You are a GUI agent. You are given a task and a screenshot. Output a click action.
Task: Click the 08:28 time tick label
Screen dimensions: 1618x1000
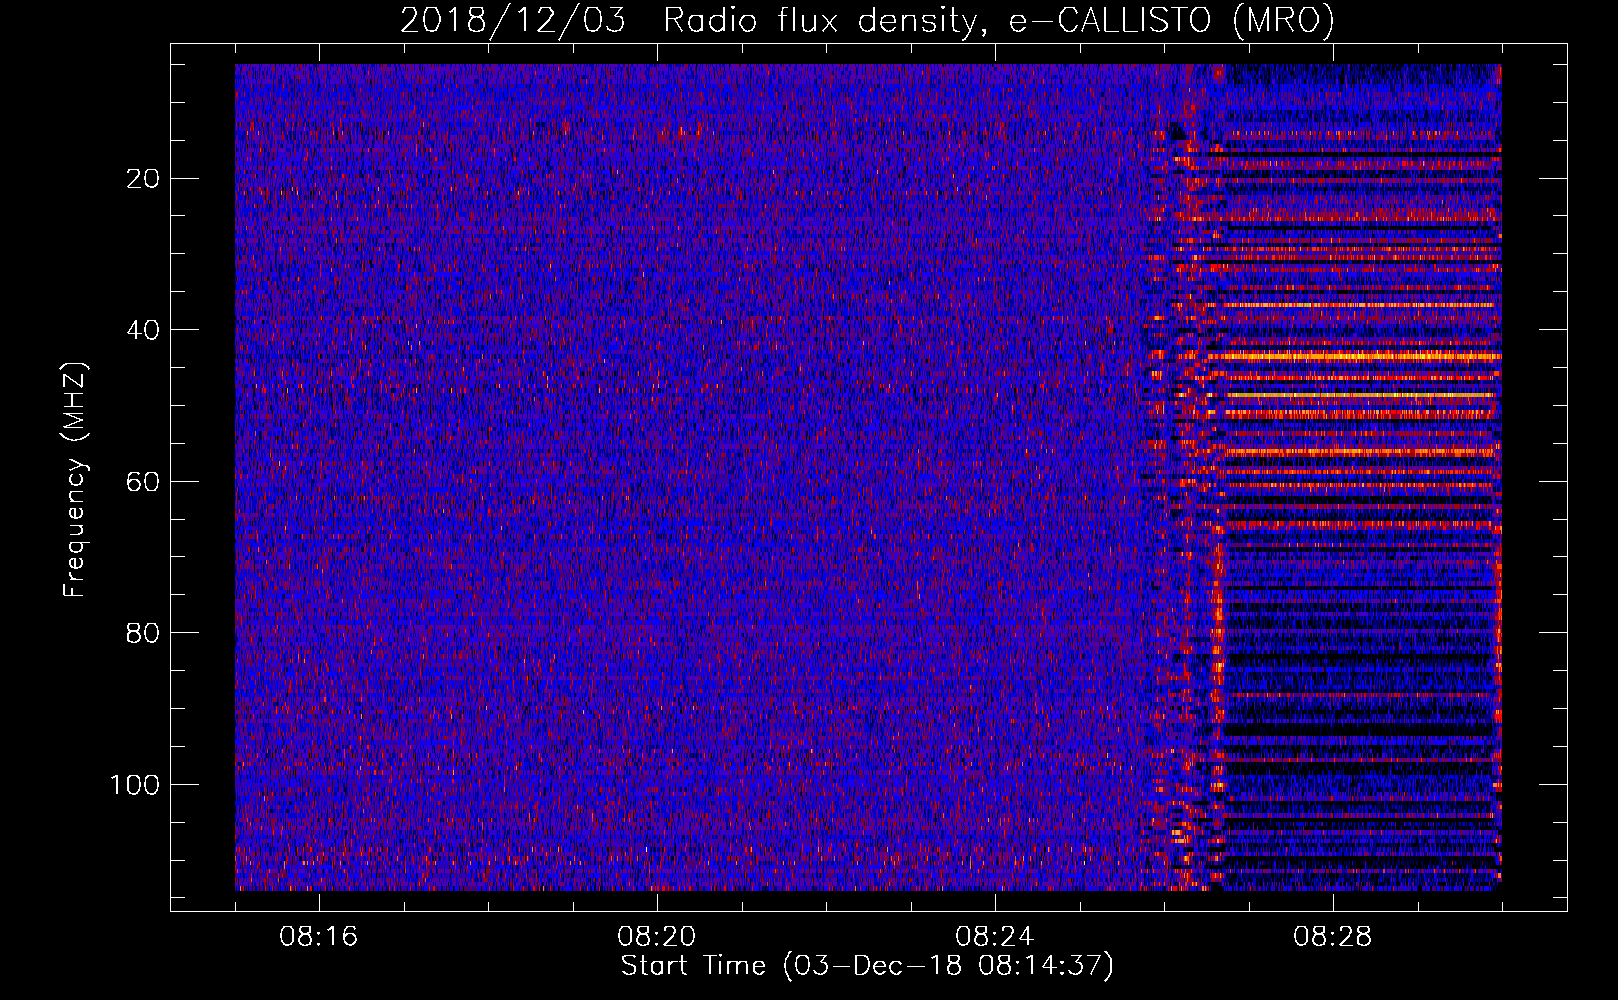click(x=1333, y=937)
